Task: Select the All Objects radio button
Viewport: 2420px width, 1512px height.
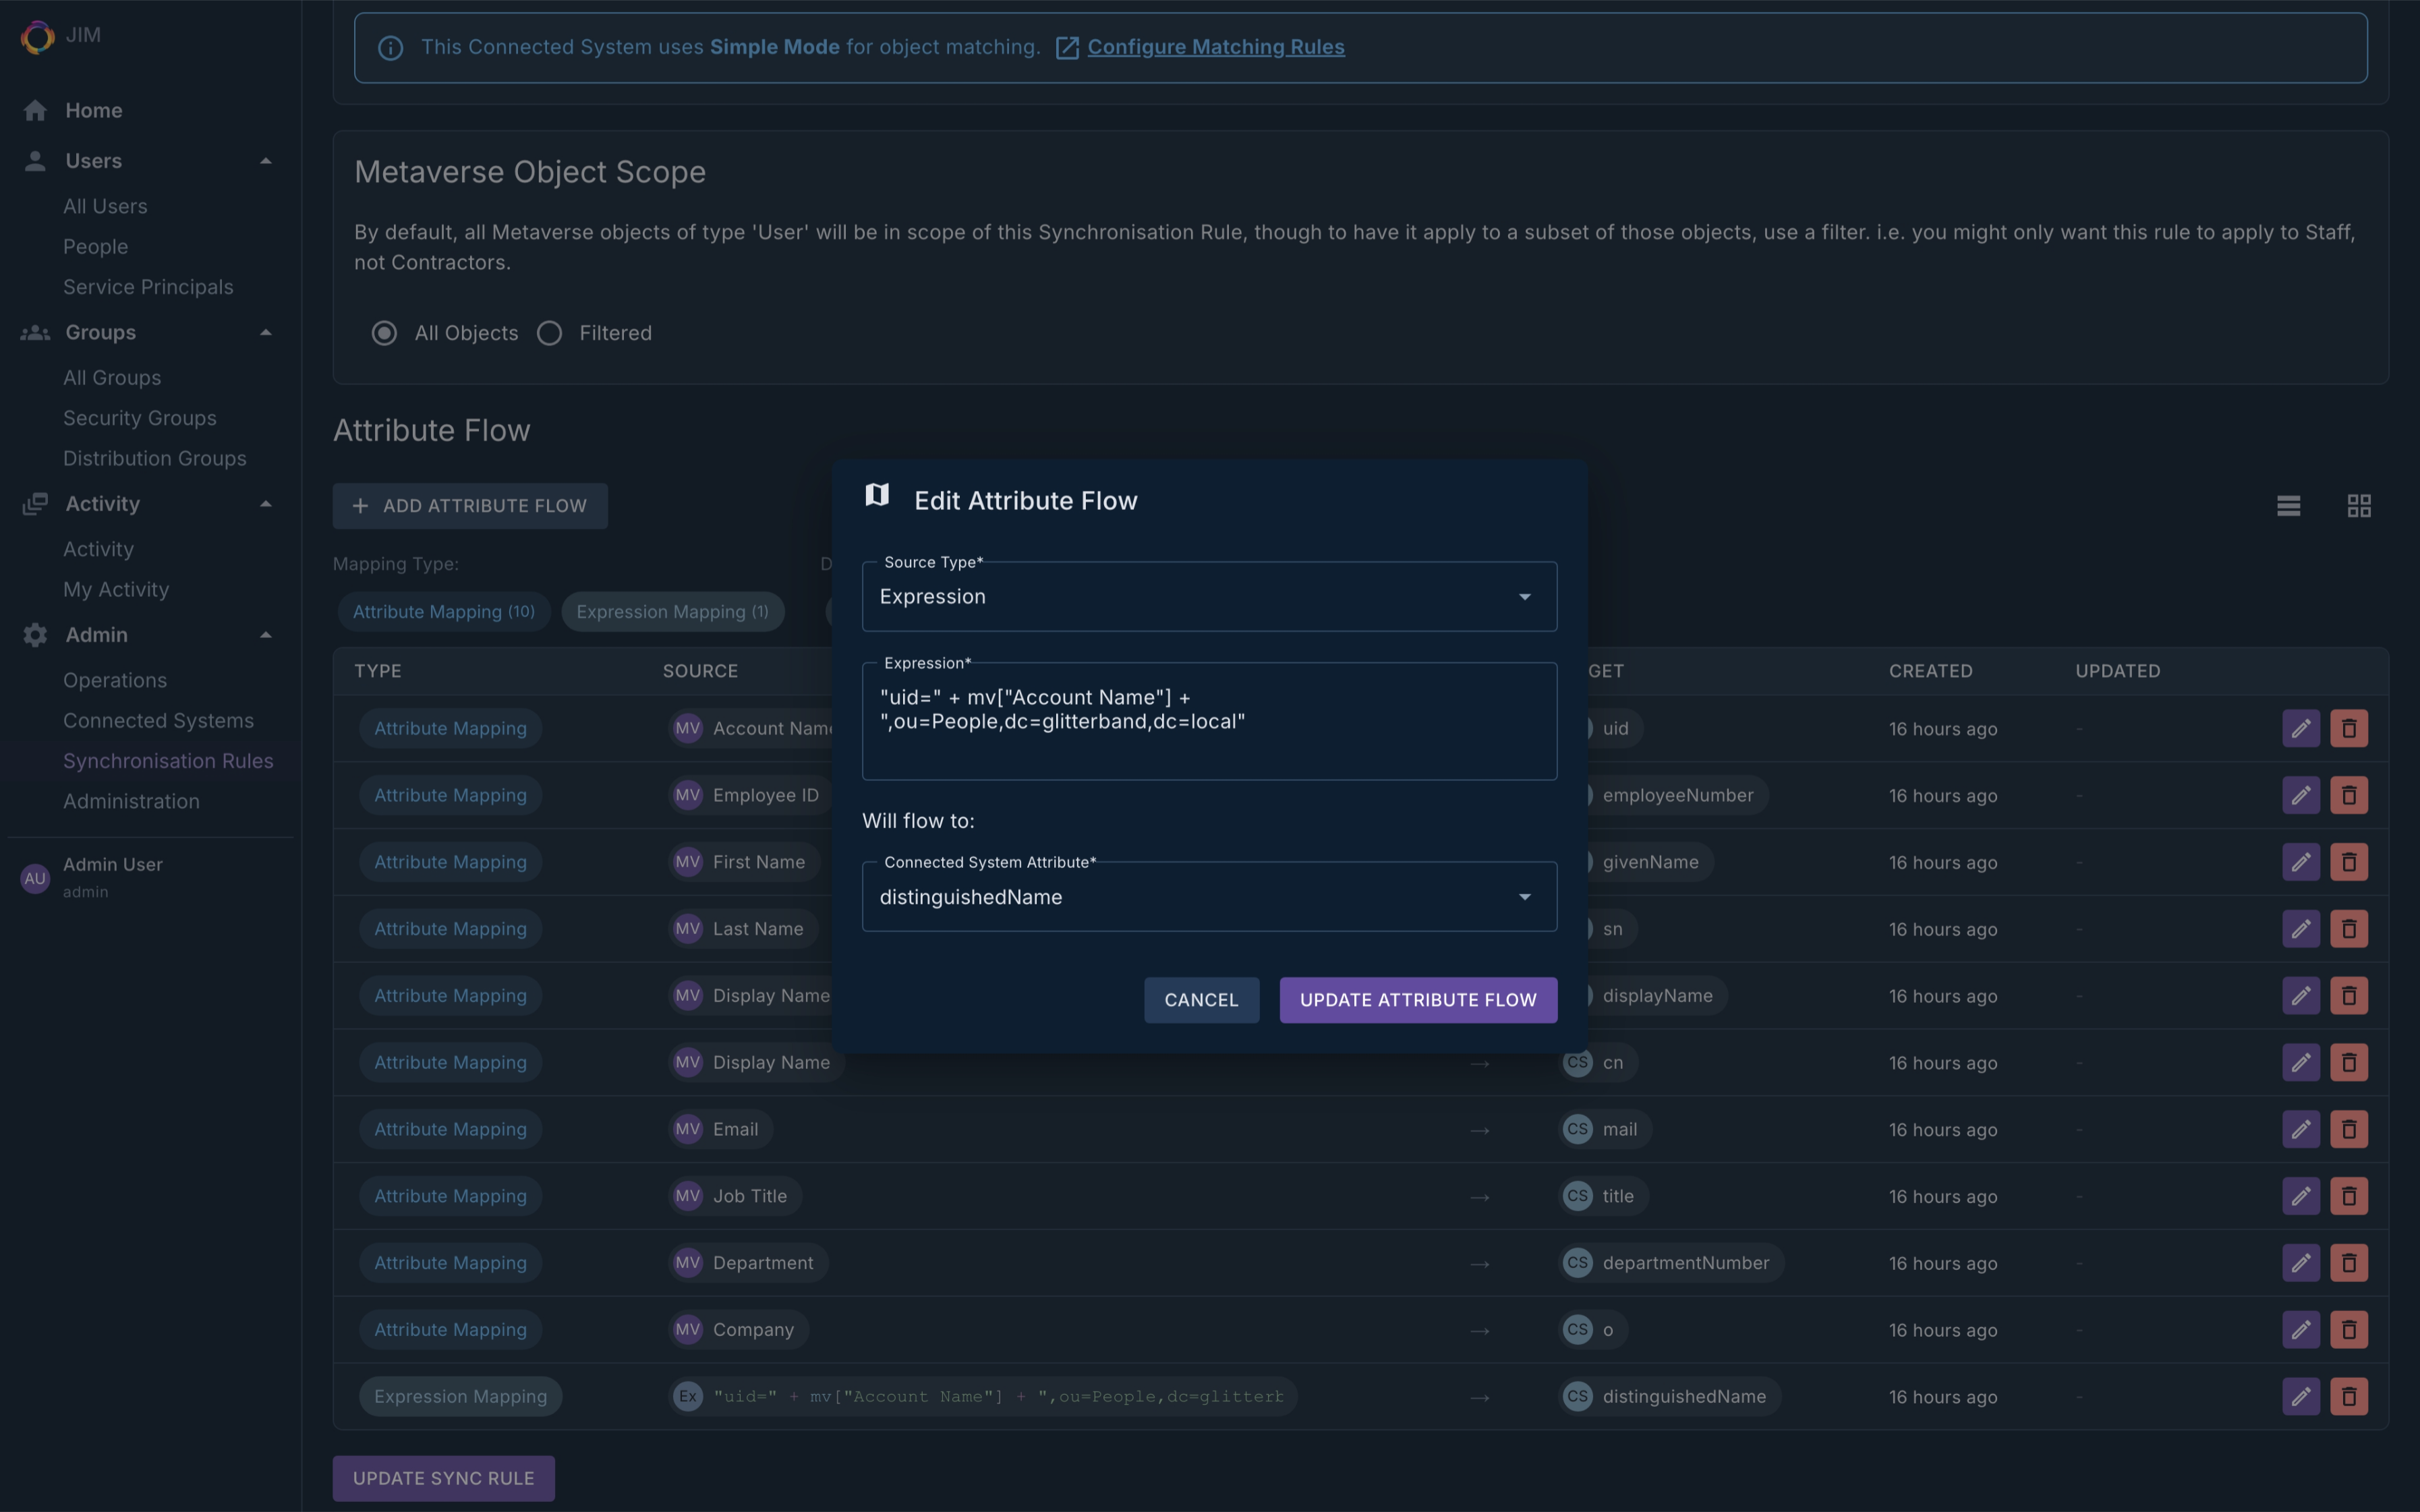Action: [384, 333]
